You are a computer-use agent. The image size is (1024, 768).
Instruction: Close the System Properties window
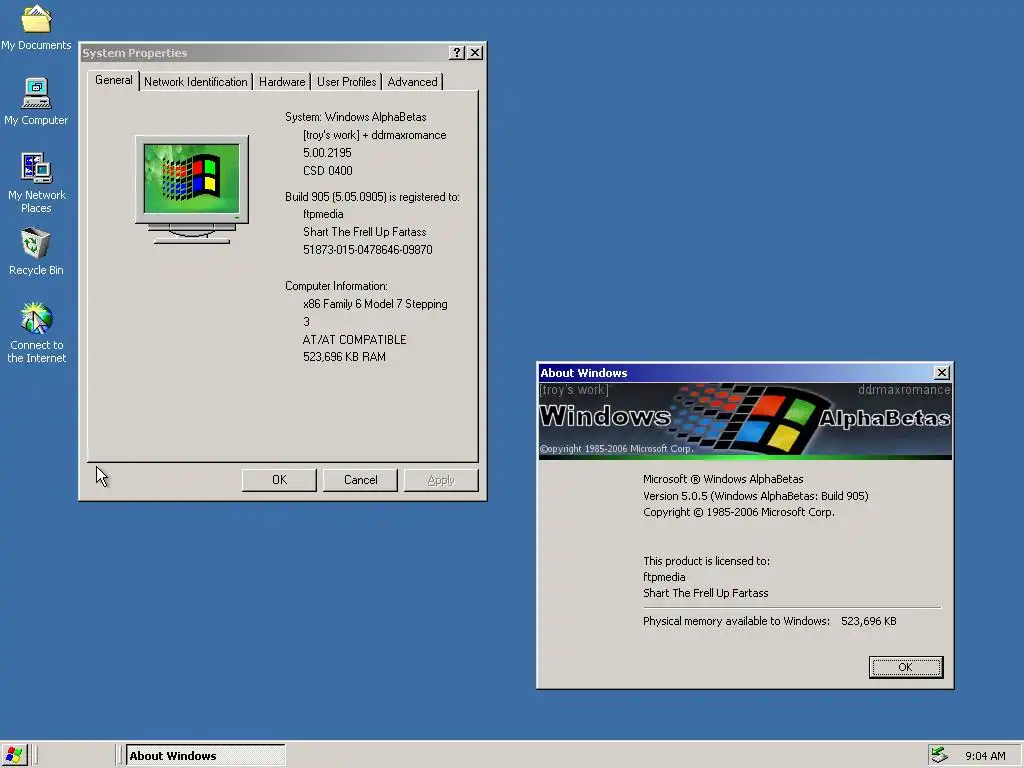(475, 53)
